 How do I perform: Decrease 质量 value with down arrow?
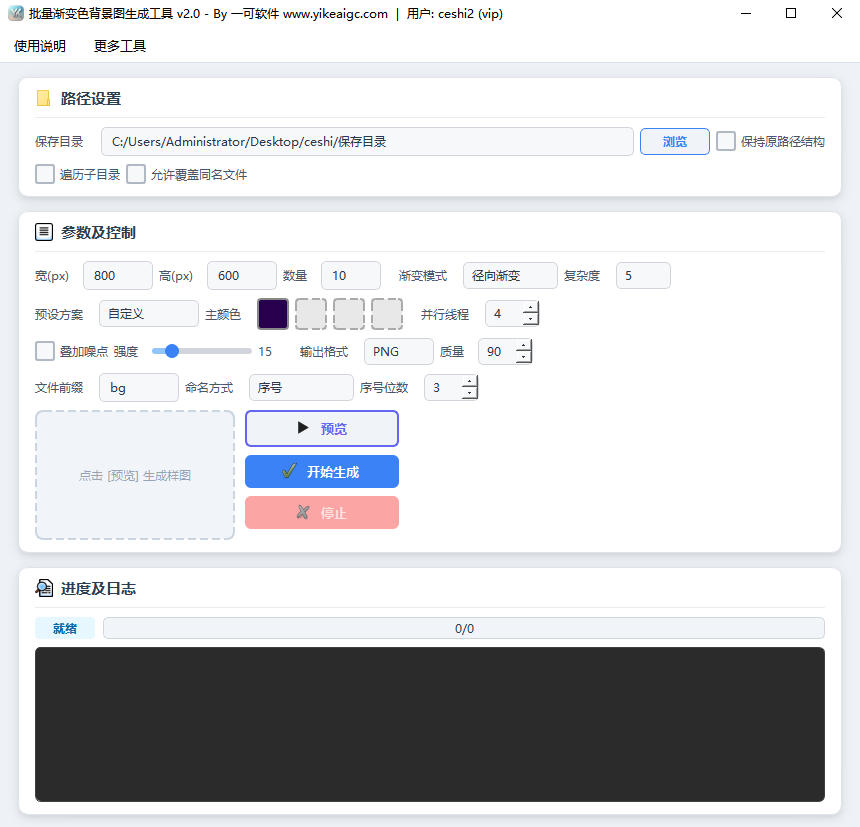[524, 357]
